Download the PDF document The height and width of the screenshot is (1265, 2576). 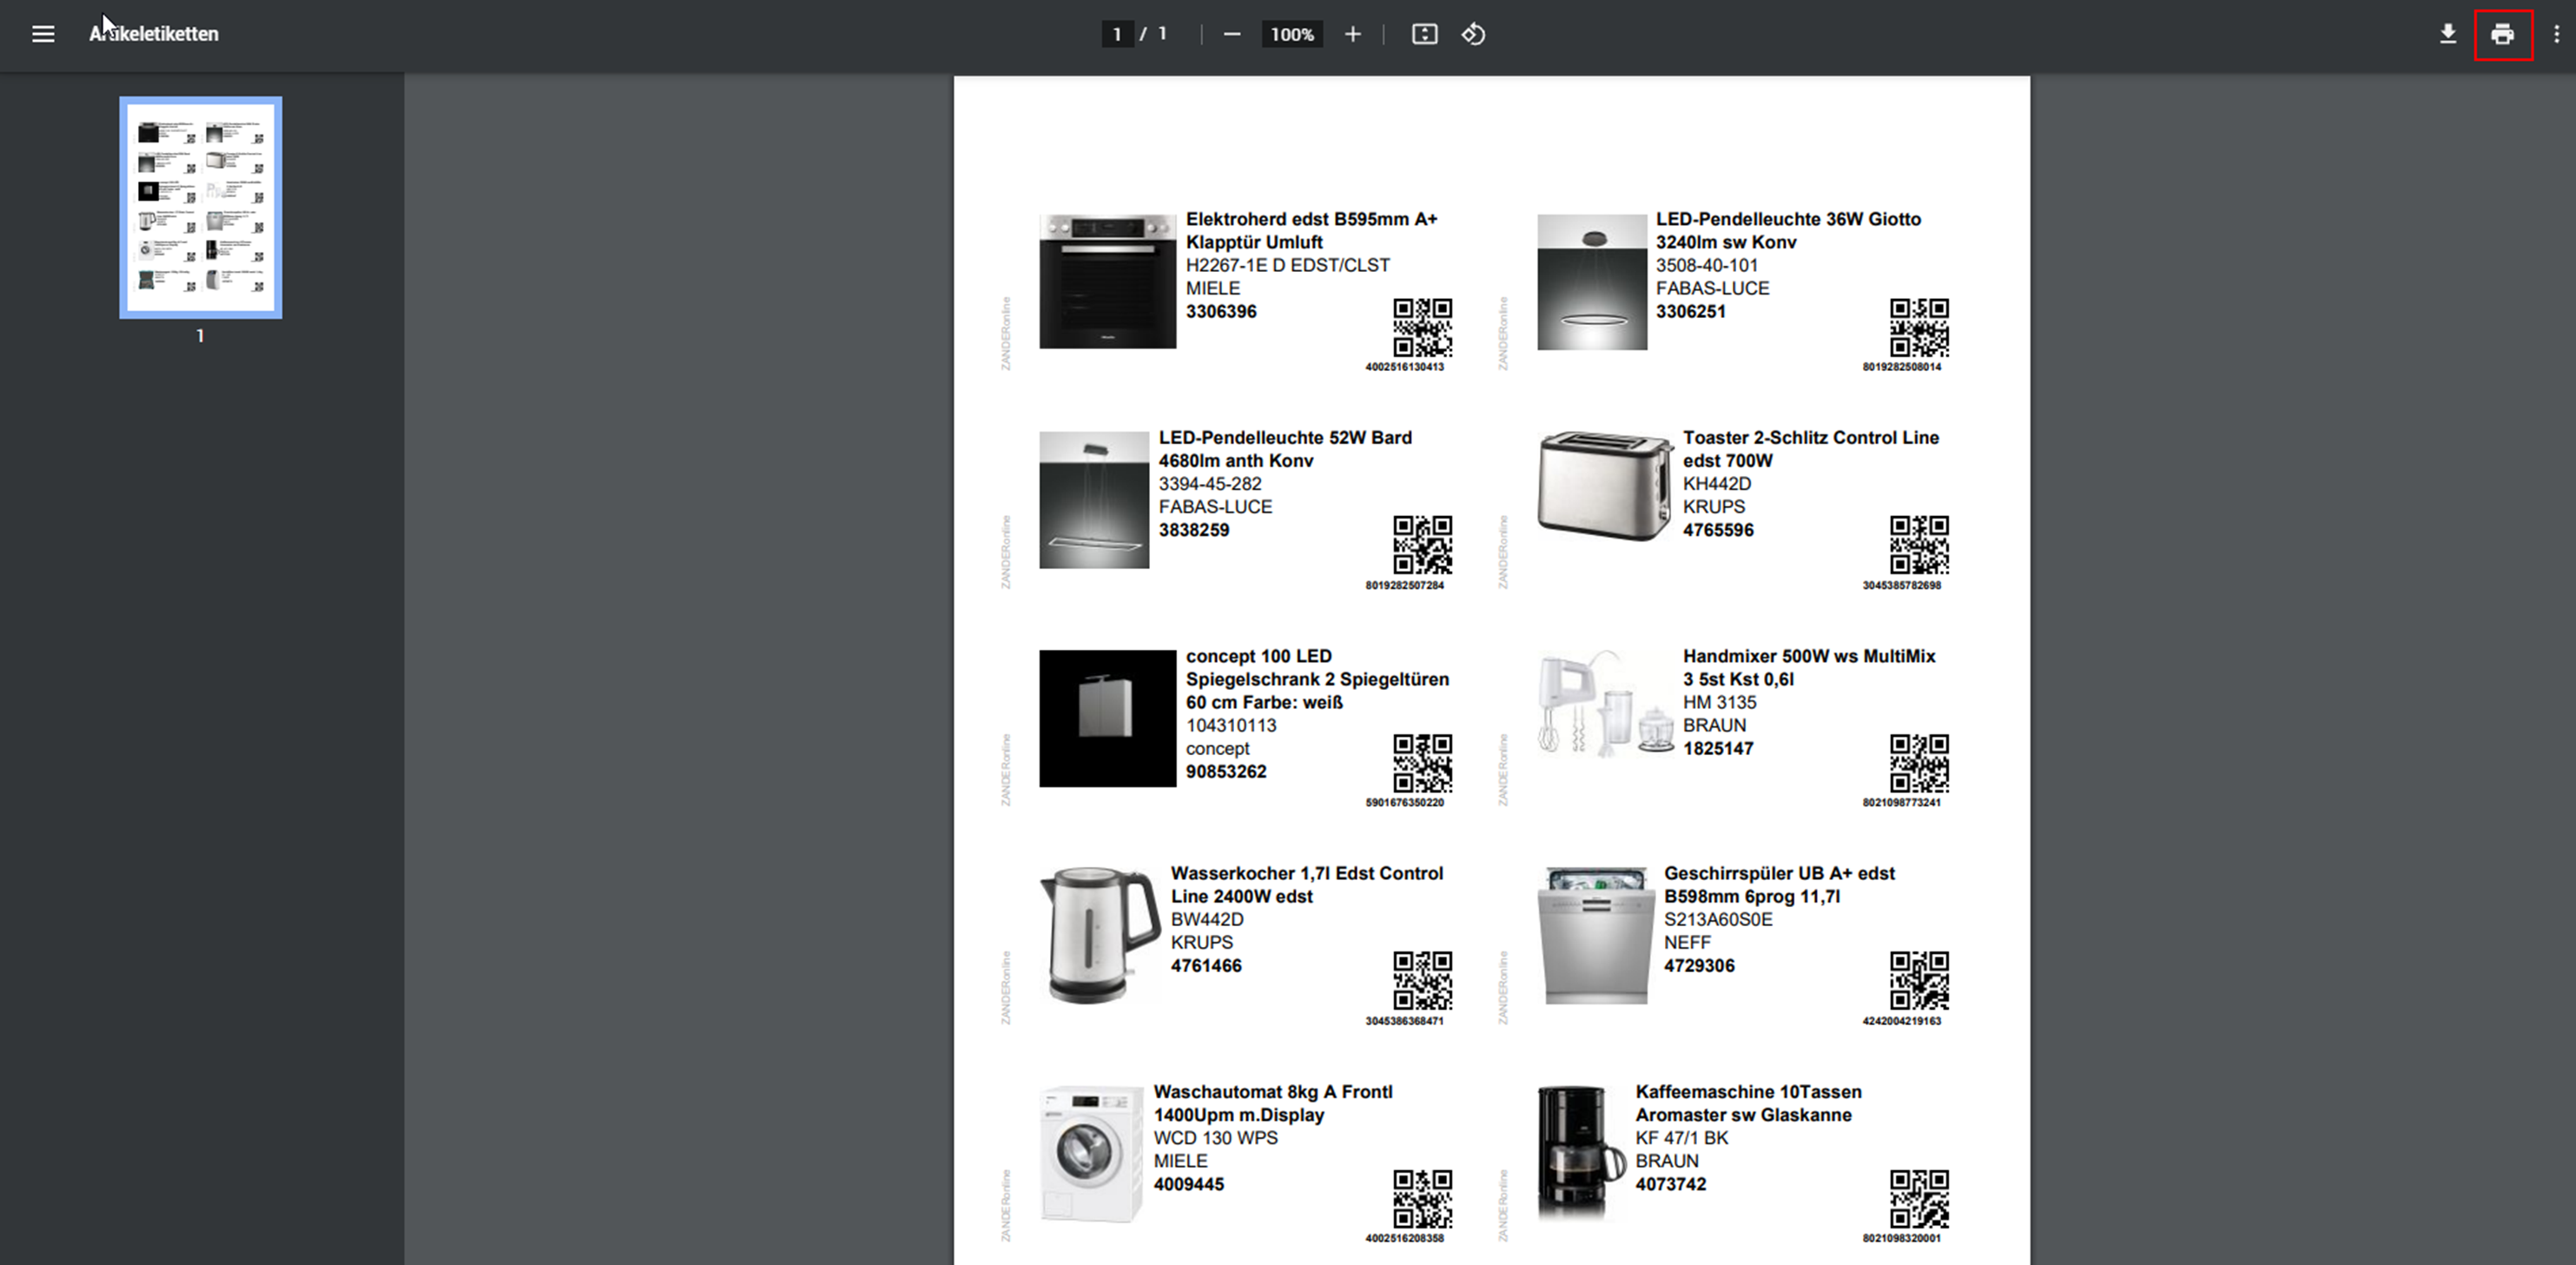(2447, 34)
